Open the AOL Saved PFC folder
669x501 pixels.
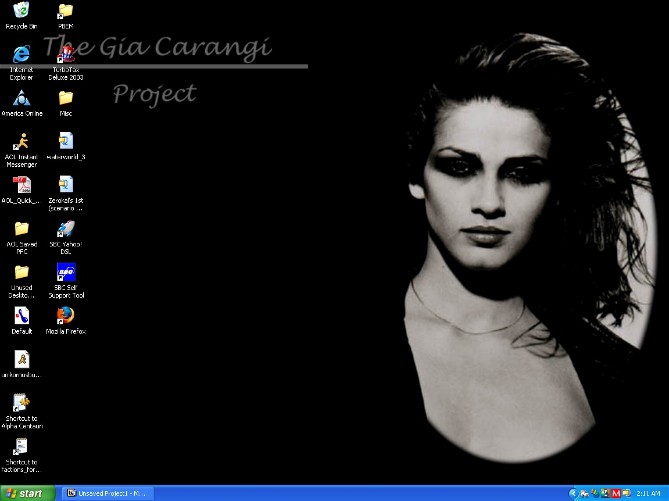click(x=21, y=229)
